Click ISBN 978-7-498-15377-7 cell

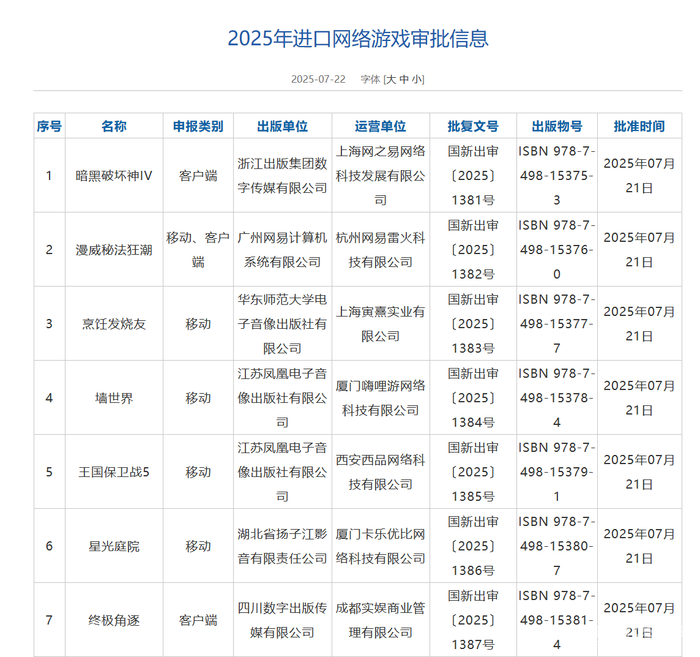coord(557,324)
